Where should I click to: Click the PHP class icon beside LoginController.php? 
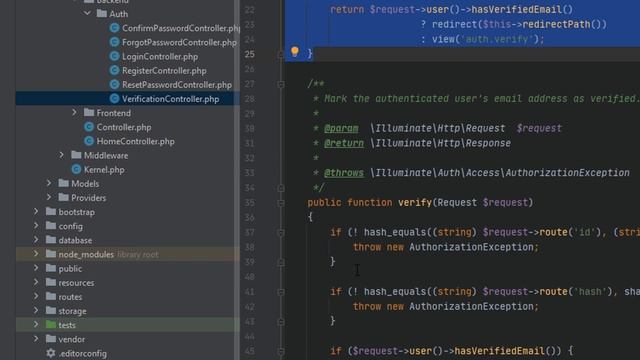(x=114, y=56)
